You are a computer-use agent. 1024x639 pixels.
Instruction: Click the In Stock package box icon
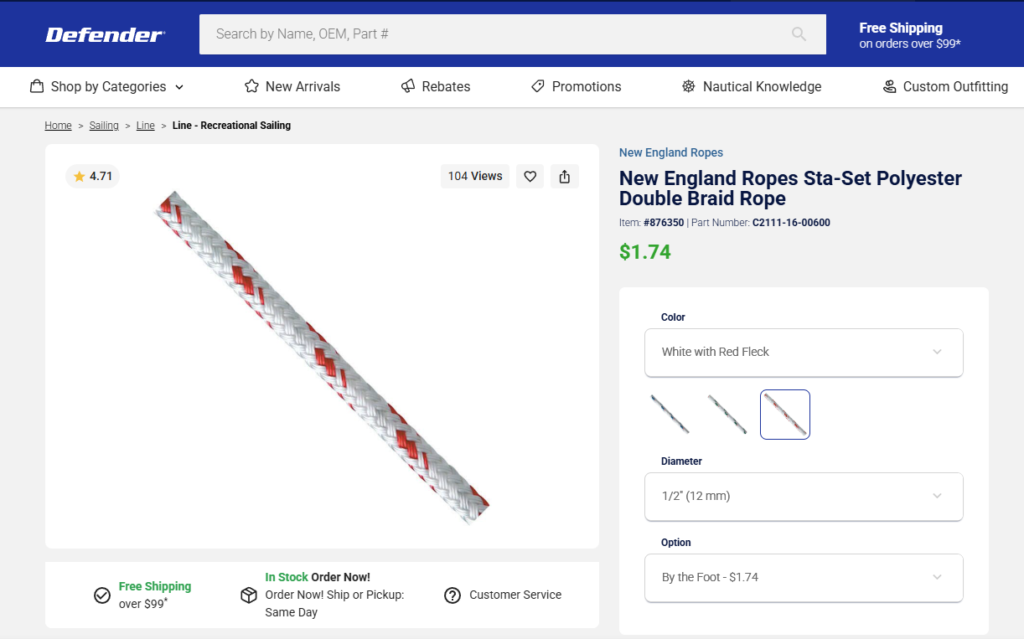point(249,595)
